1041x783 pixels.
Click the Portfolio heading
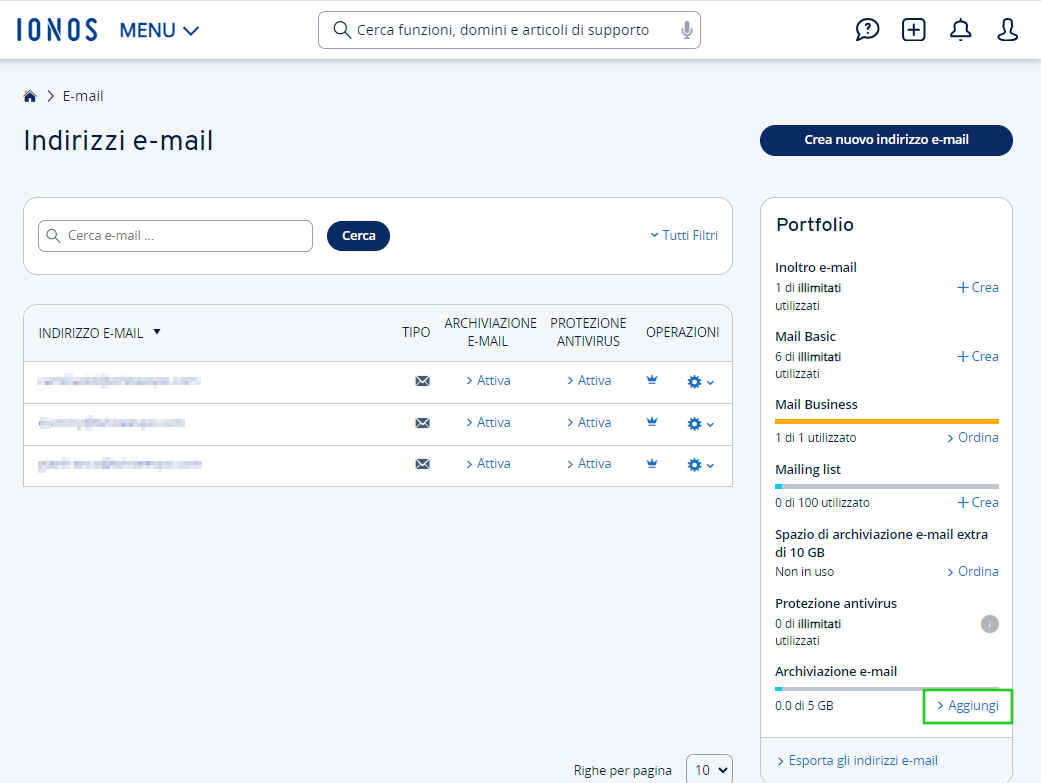pos(815,224)
